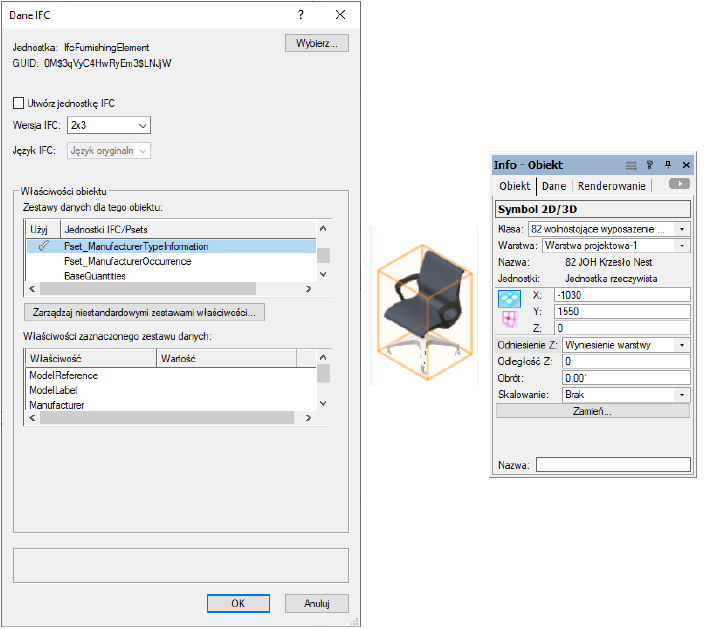The height and width of the screenshot is (629, 704).
Task: Open the Info palette menu icon
Action: (631, 165)
